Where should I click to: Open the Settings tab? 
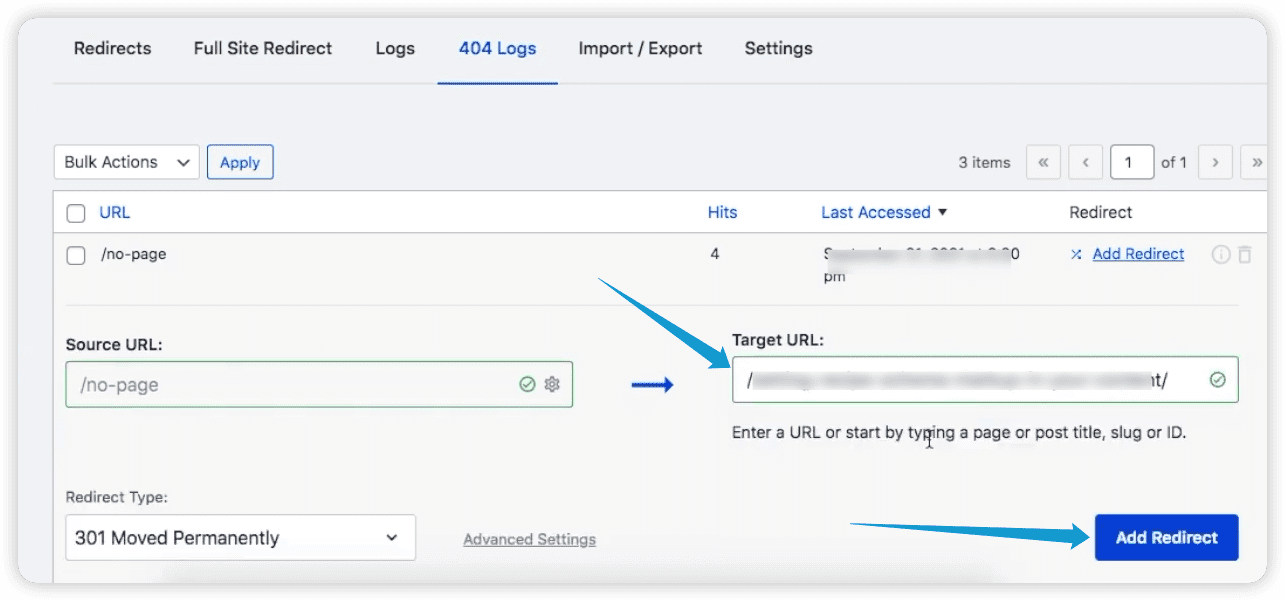(778, 48)
